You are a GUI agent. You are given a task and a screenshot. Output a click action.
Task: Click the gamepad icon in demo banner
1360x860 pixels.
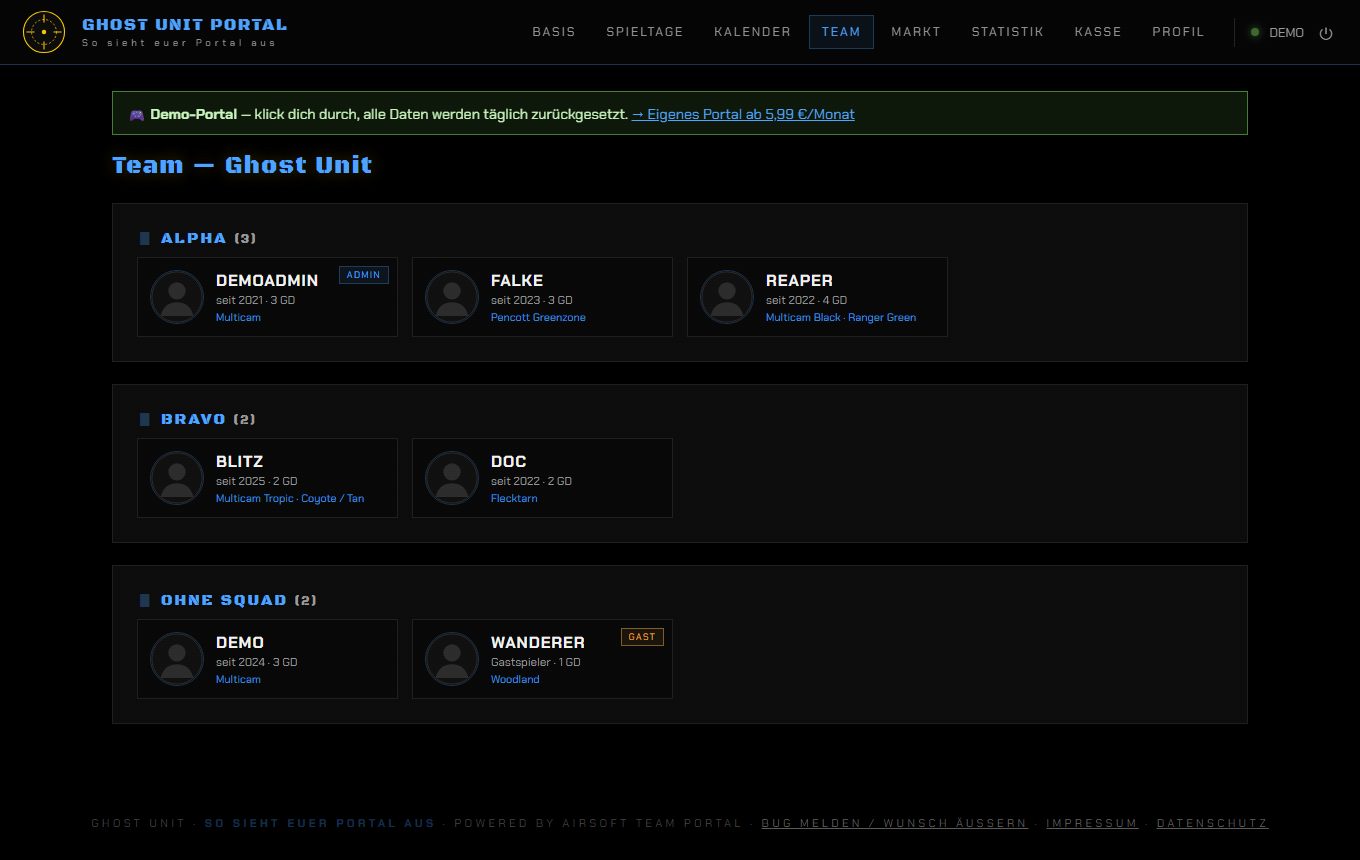tap(137, 114)
